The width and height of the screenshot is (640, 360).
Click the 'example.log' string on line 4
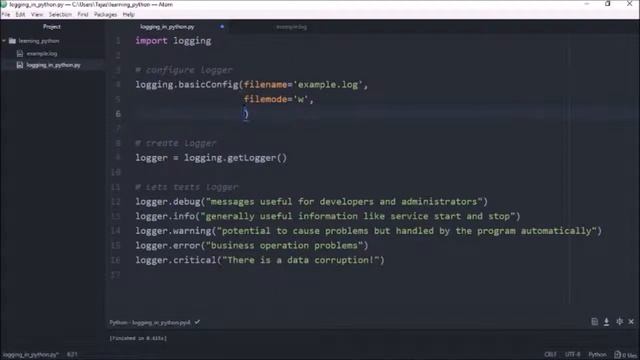328,85
